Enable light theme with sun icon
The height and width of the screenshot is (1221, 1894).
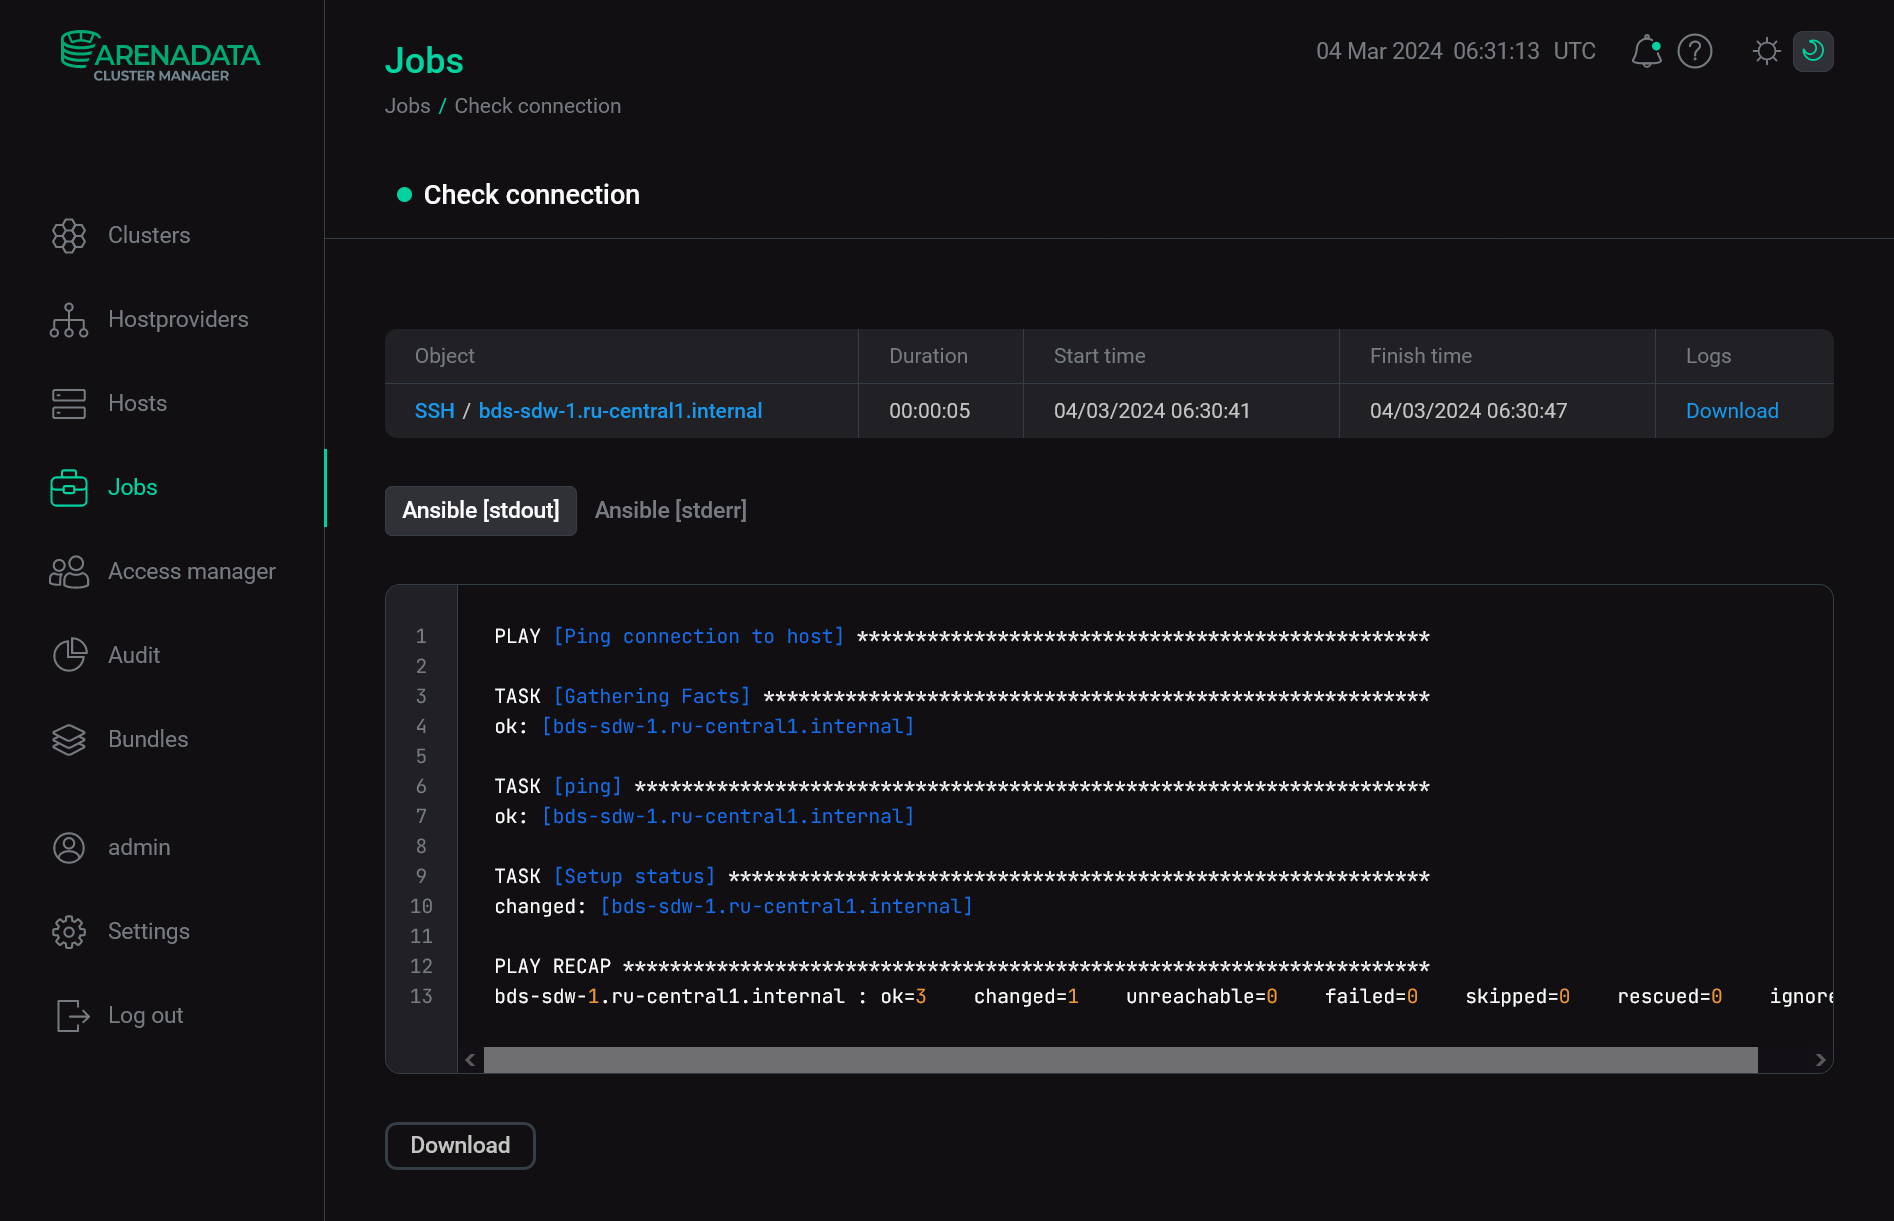tap(1766, 51)
